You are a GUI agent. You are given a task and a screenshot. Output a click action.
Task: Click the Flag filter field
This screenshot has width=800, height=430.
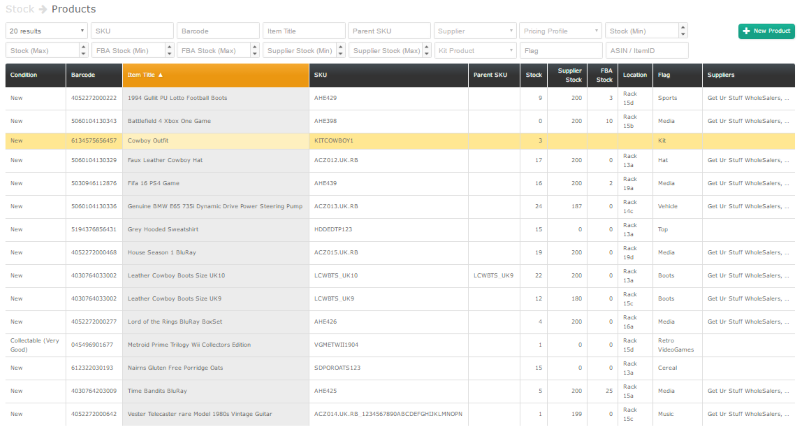561,50
